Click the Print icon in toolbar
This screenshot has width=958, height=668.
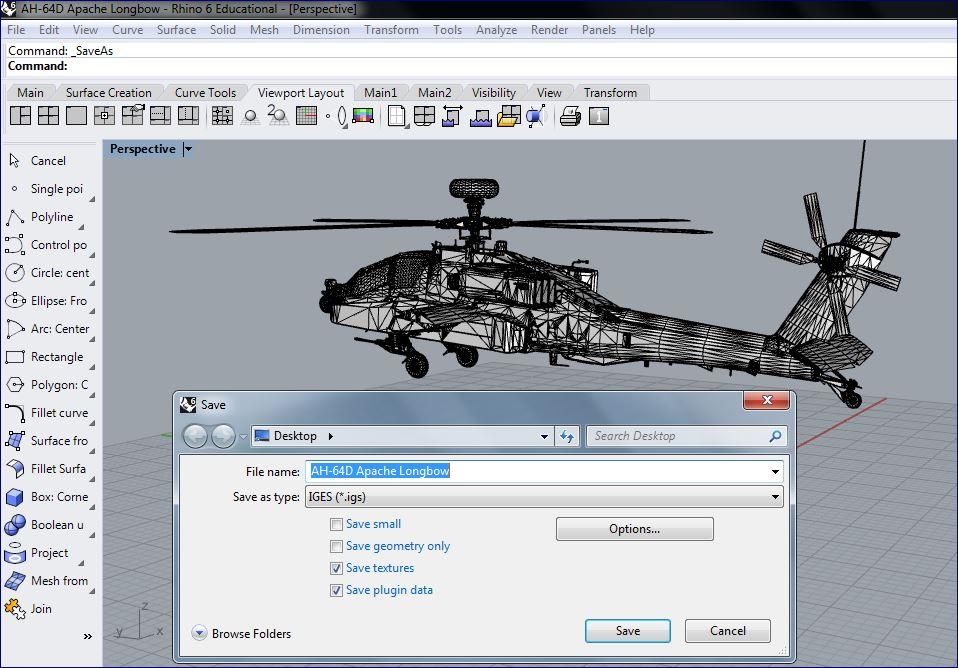click(570, 117)
